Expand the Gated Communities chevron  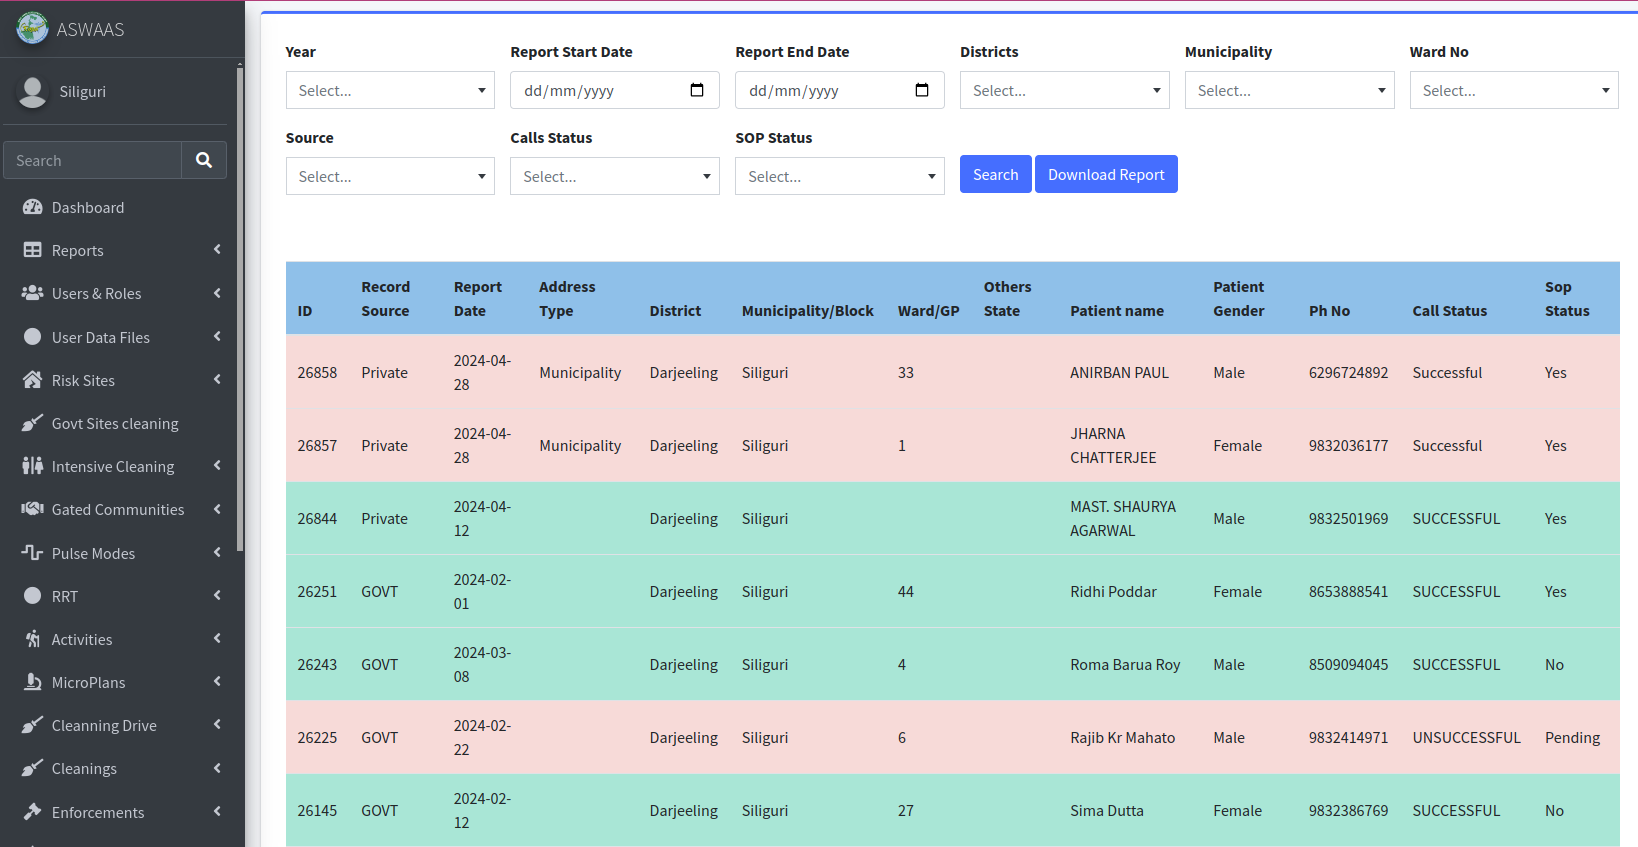click(217, 509)
